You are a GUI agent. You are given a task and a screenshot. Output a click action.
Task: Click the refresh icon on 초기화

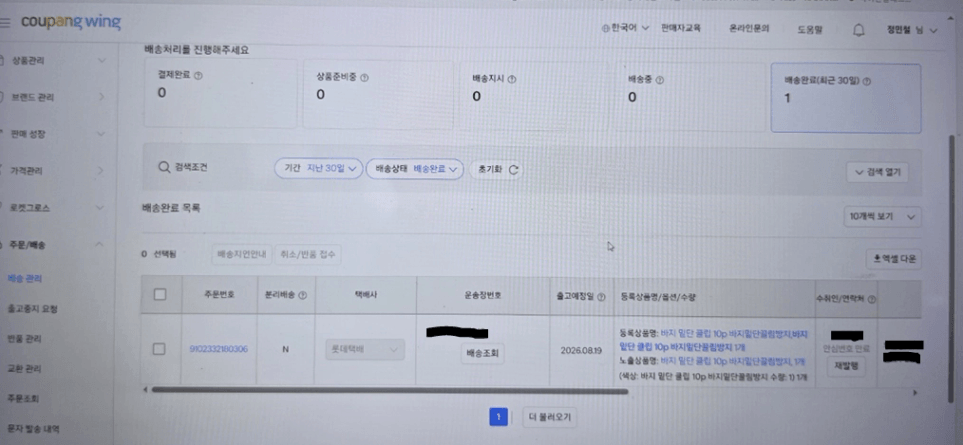click(x=513, y=170)
